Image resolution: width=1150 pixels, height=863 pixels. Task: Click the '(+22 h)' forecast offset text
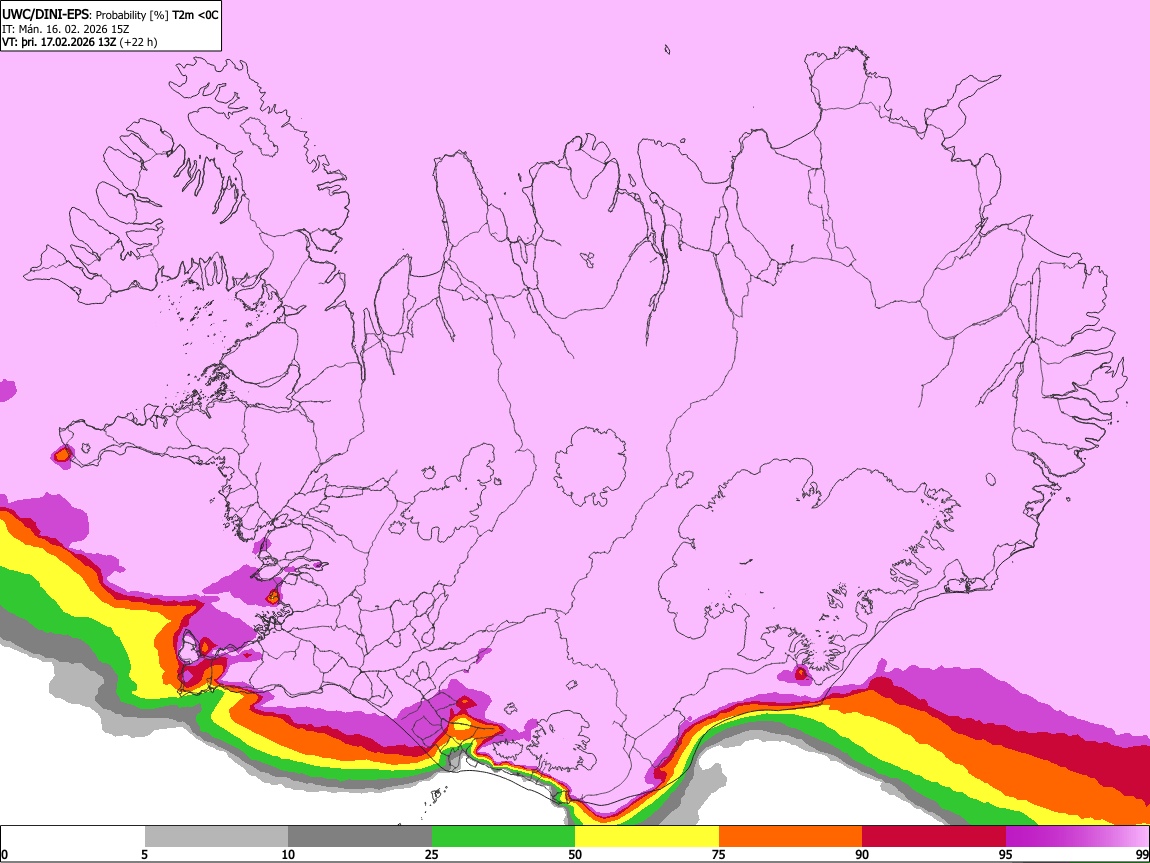coord(138,42)
